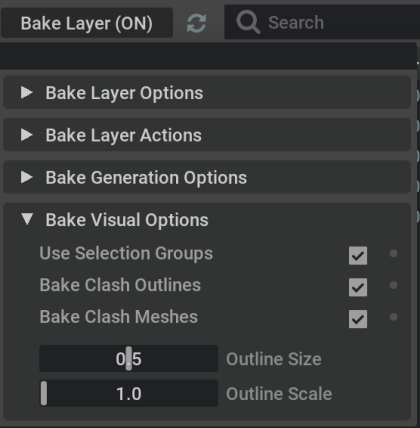The width and height of the screenshot is (420, 428).
Task: Toggle the Bake Clash Meshes checkbox
Action: (x=358, y=319)
